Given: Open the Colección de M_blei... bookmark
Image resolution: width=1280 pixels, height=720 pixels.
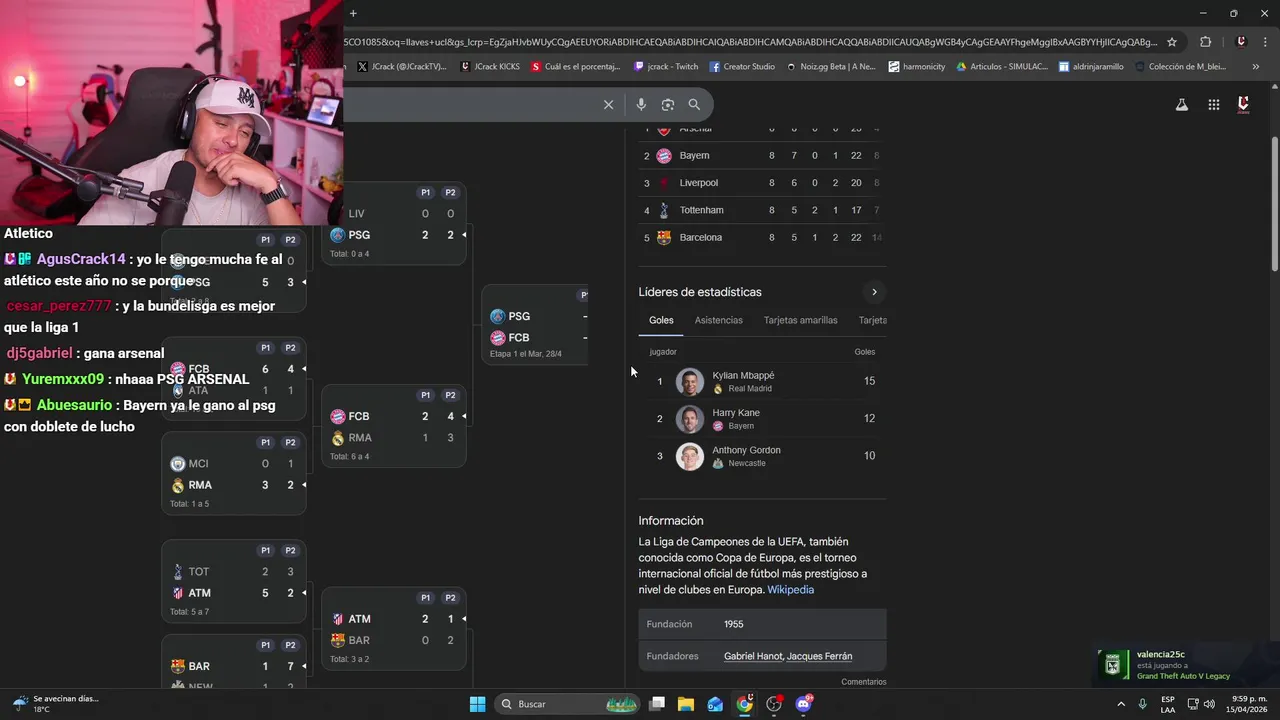Looking at the screenshot, I should click(x=1180, y=67).
